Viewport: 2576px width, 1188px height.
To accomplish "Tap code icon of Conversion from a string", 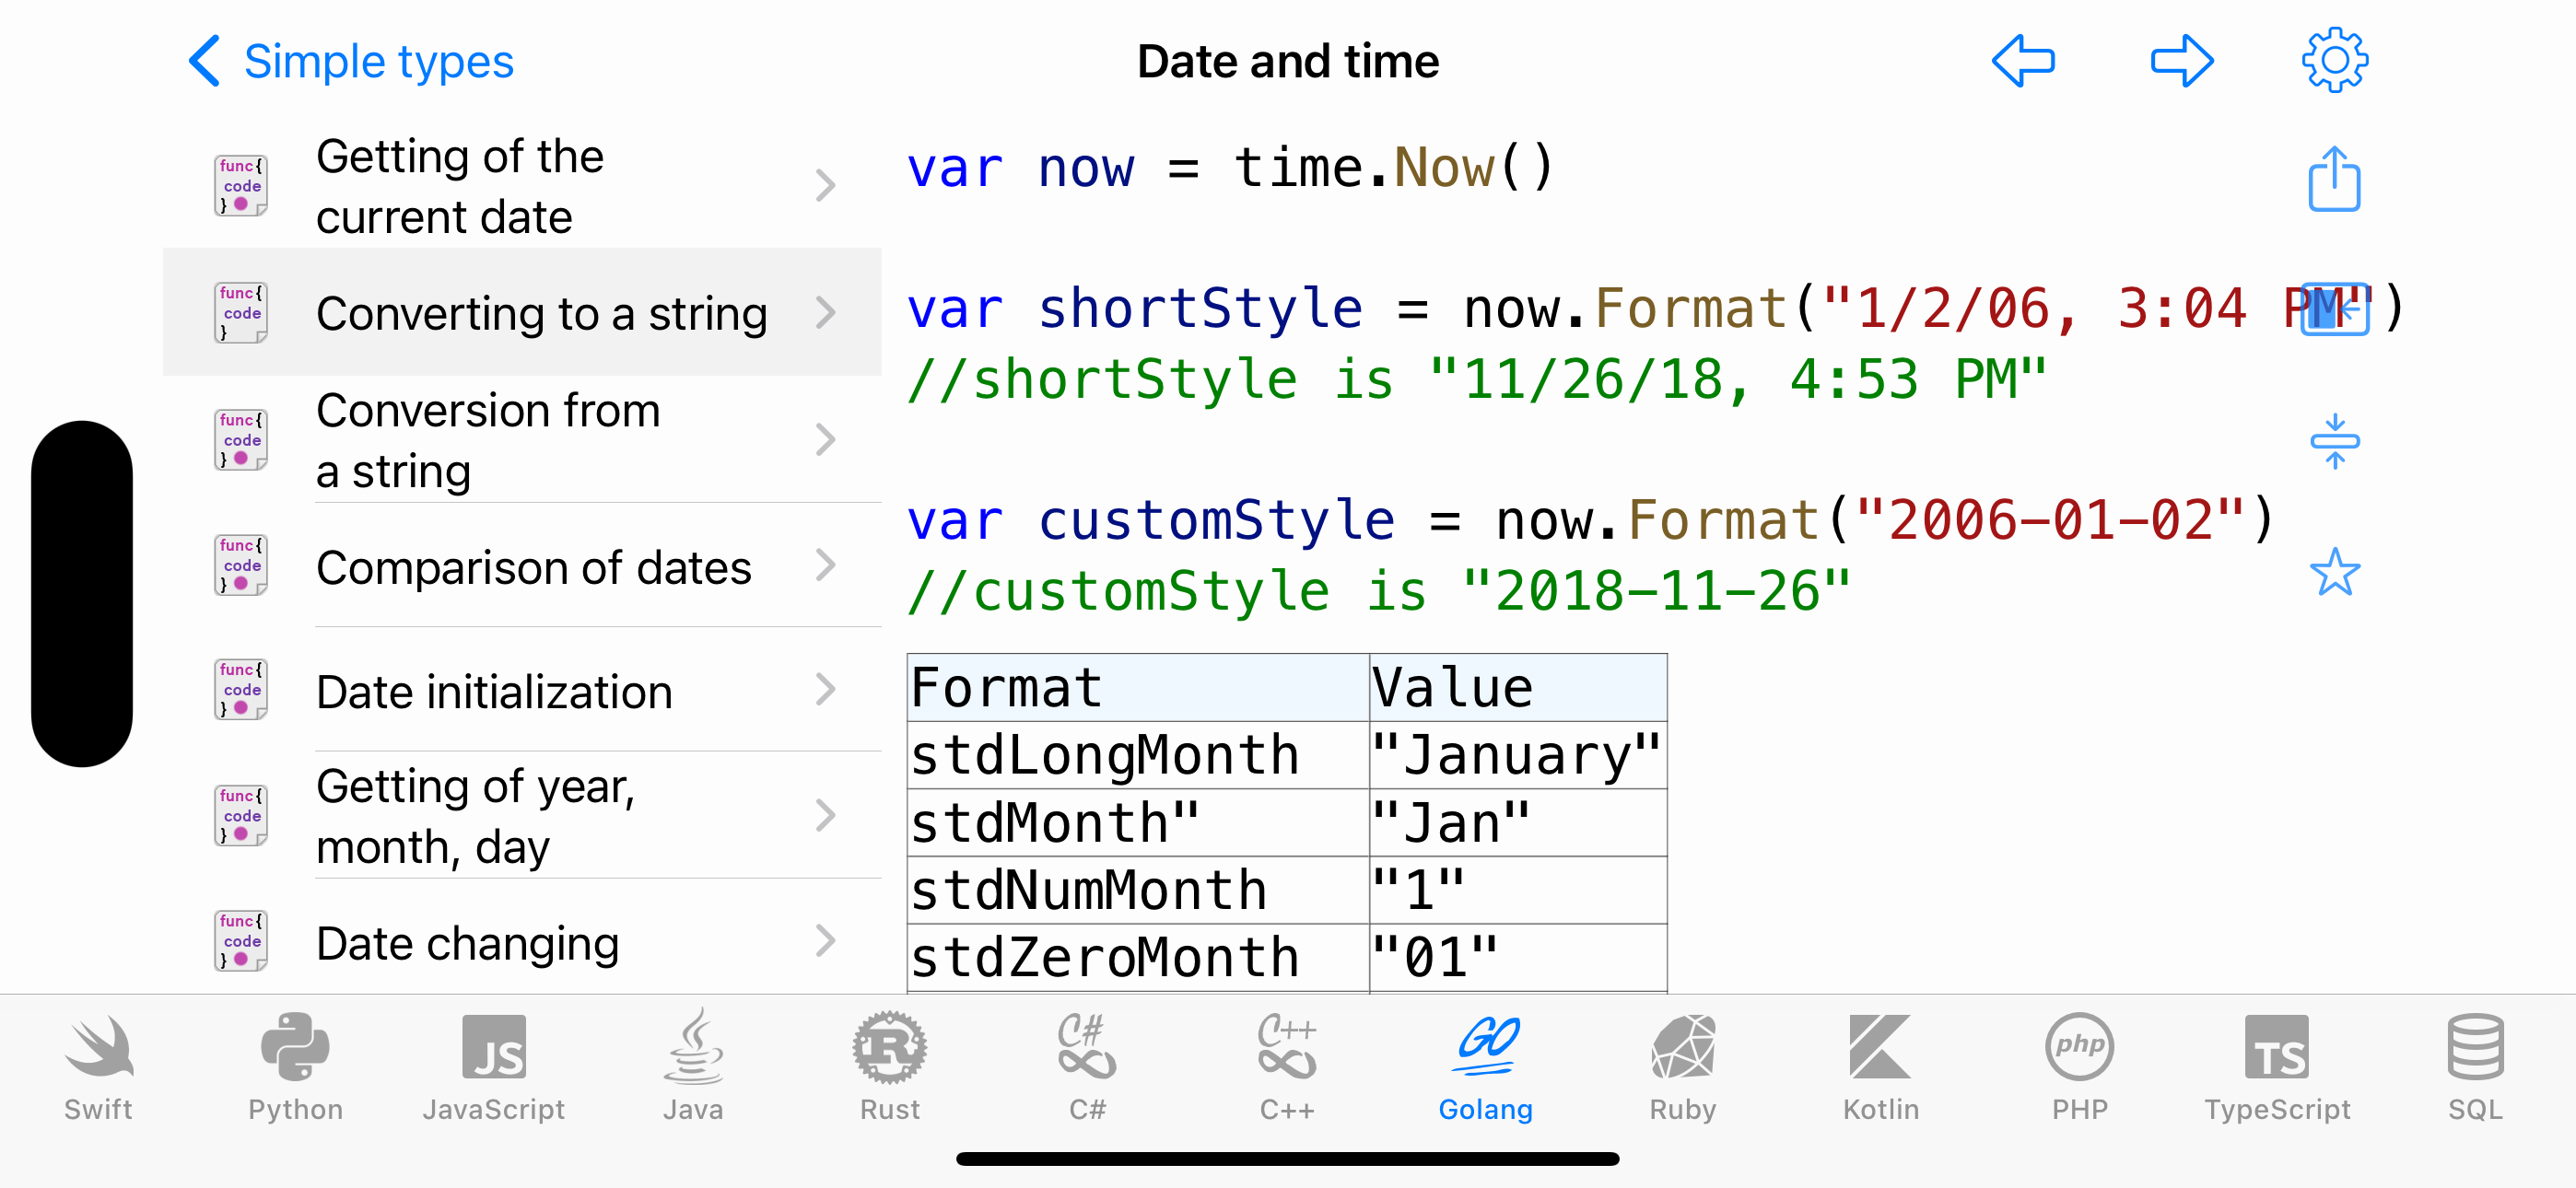I will (241, 439).
